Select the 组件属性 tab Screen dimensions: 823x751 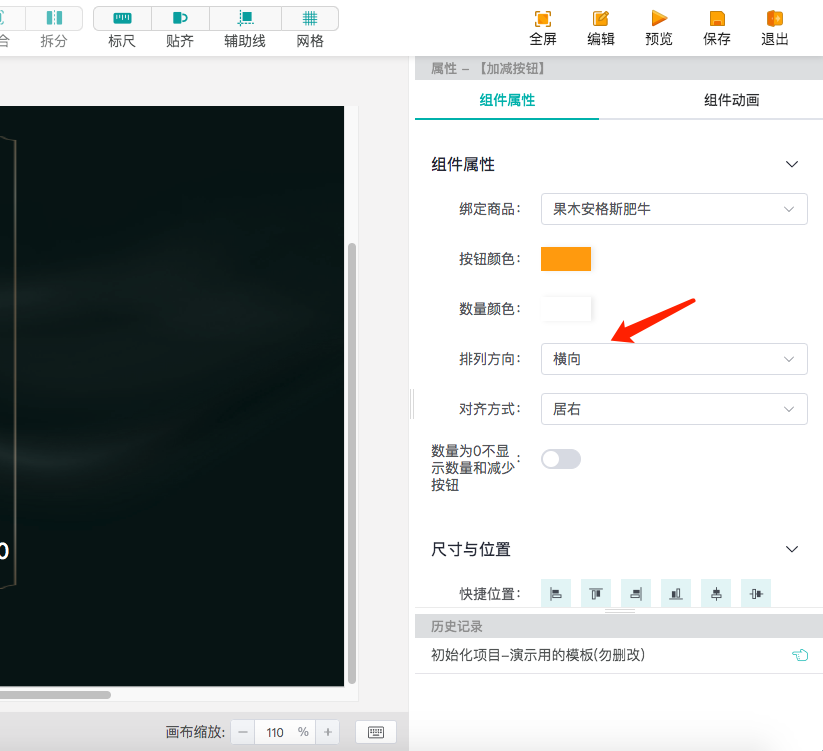506,100
